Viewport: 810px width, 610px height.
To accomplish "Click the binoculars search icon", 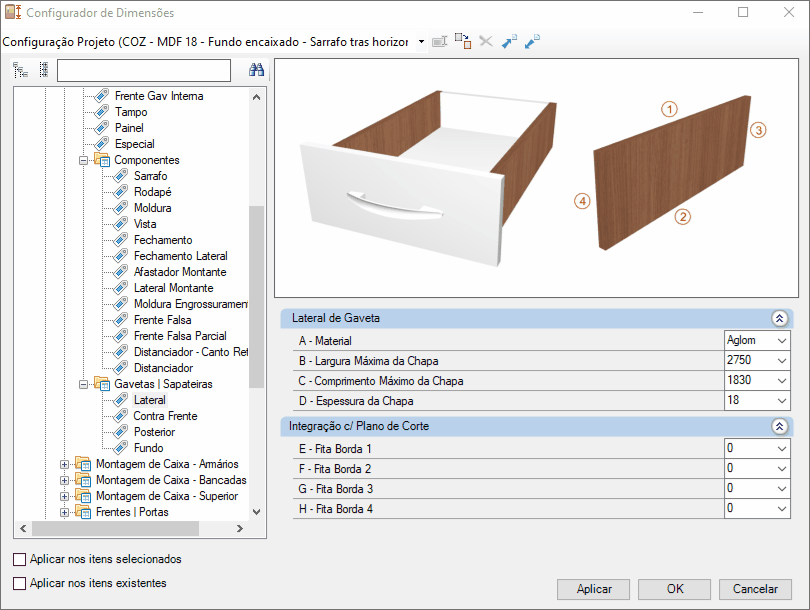I will [255, 70].
